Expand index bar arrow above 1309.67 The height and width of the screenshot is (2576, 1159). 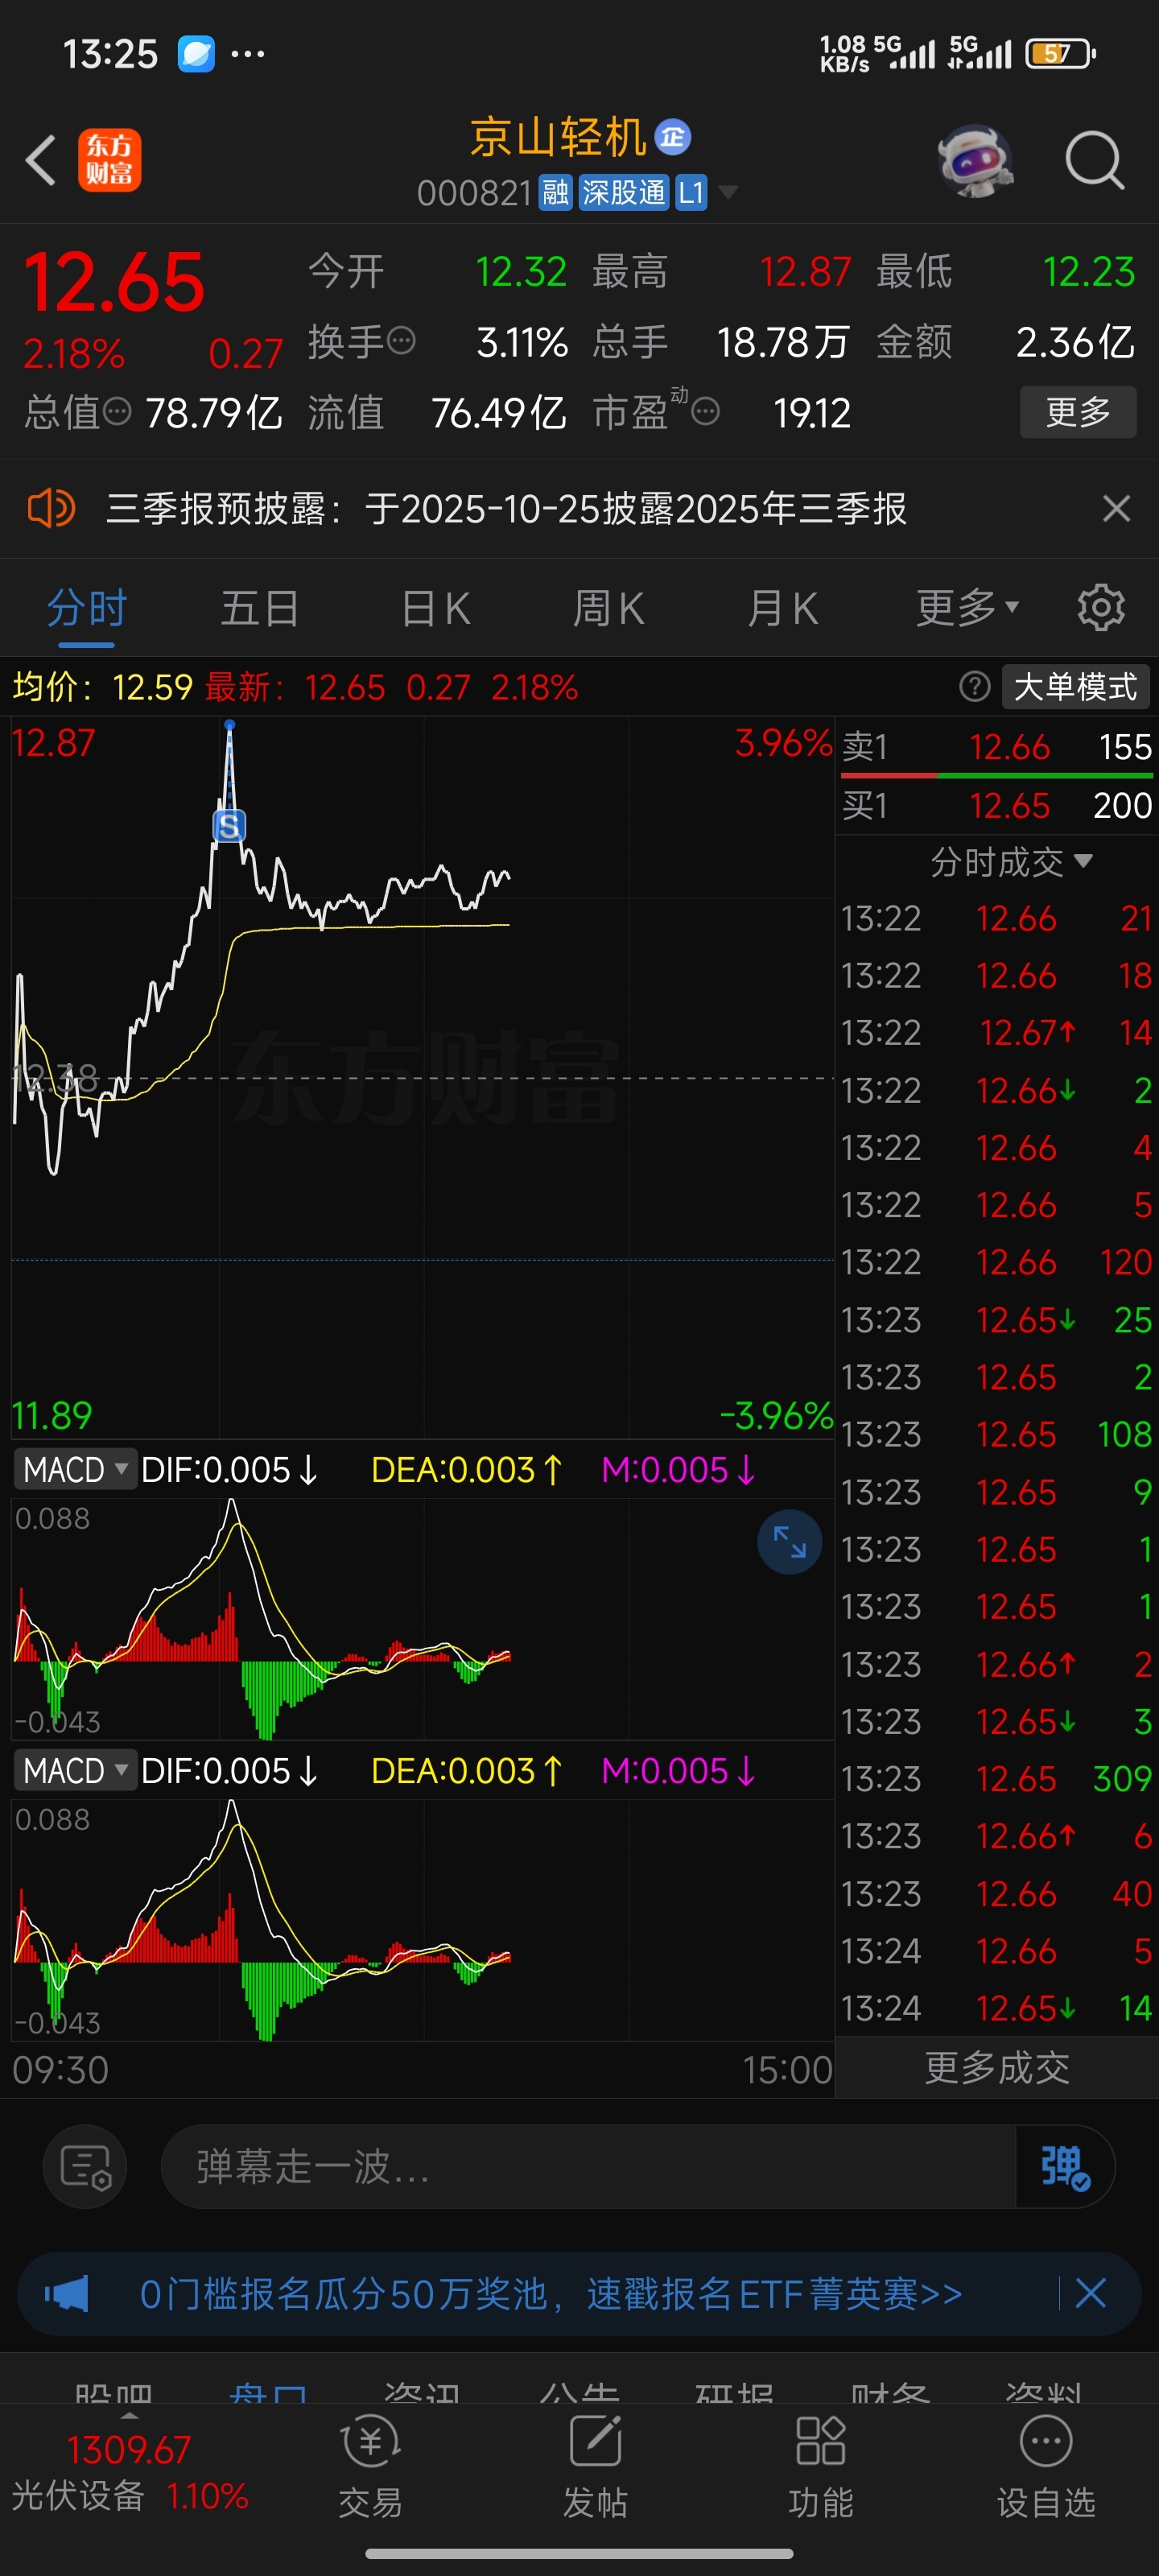(129, 2416)
